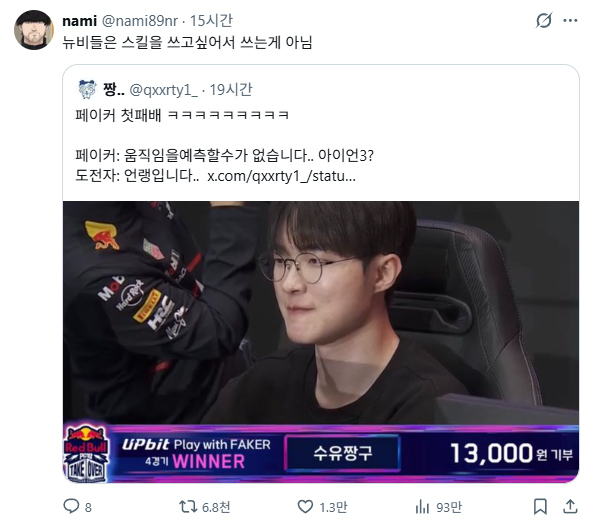Open the share upload icon

click(570, 506)
